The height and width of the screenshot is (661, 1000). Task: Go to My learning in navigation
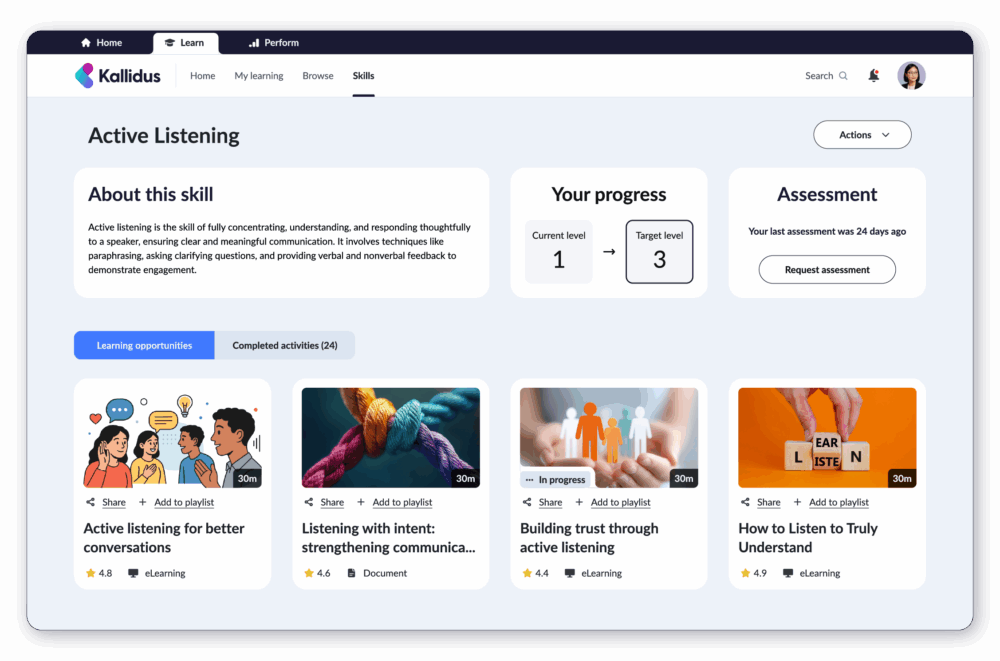coord(259,76)
